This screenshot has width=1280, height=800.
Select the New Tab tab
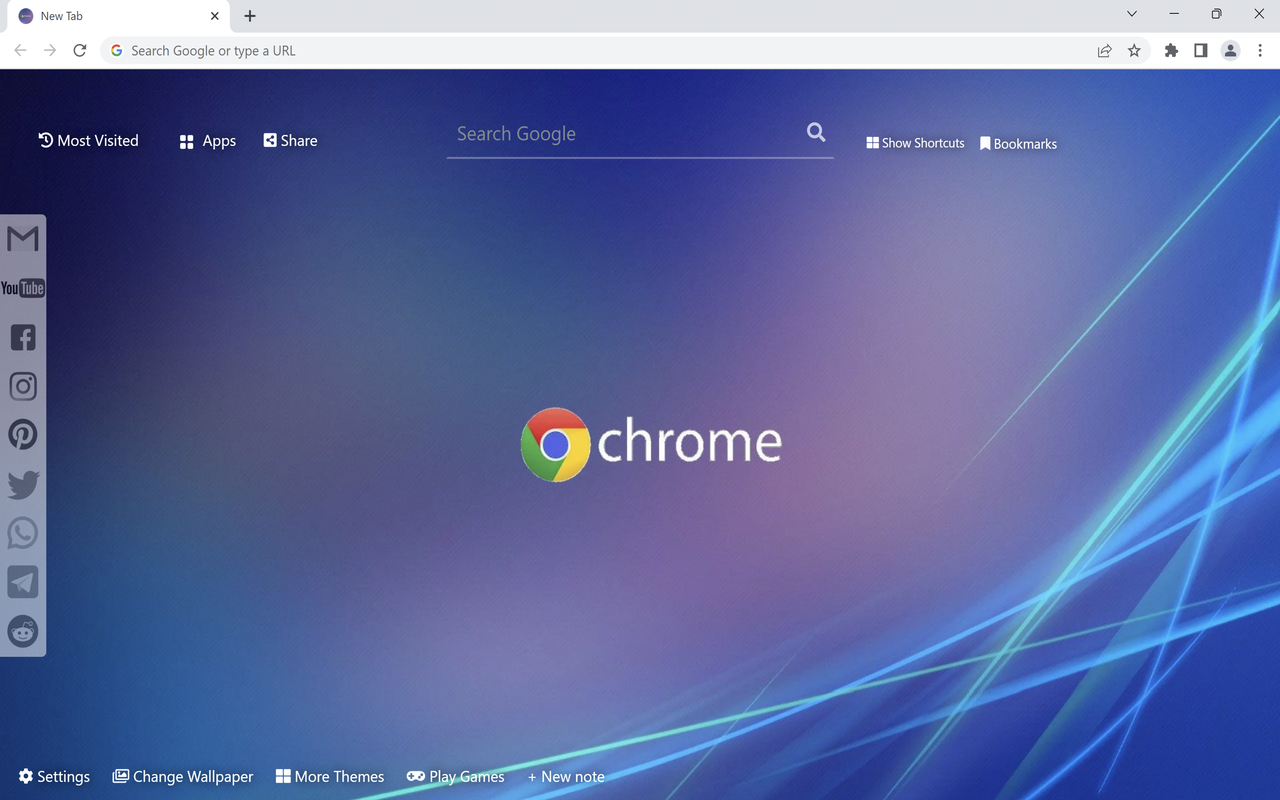pos(118,17)
